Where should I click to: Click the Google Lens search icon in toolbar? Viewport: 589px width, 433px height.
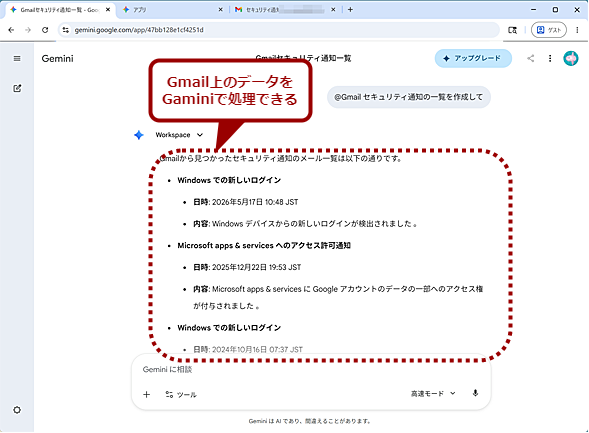coord(512,30)
